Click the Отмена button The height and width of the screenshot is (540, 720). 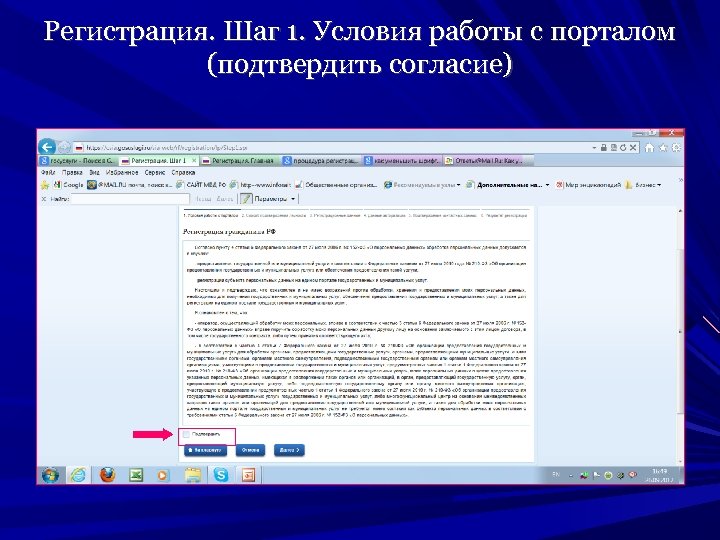coord(250,450)
